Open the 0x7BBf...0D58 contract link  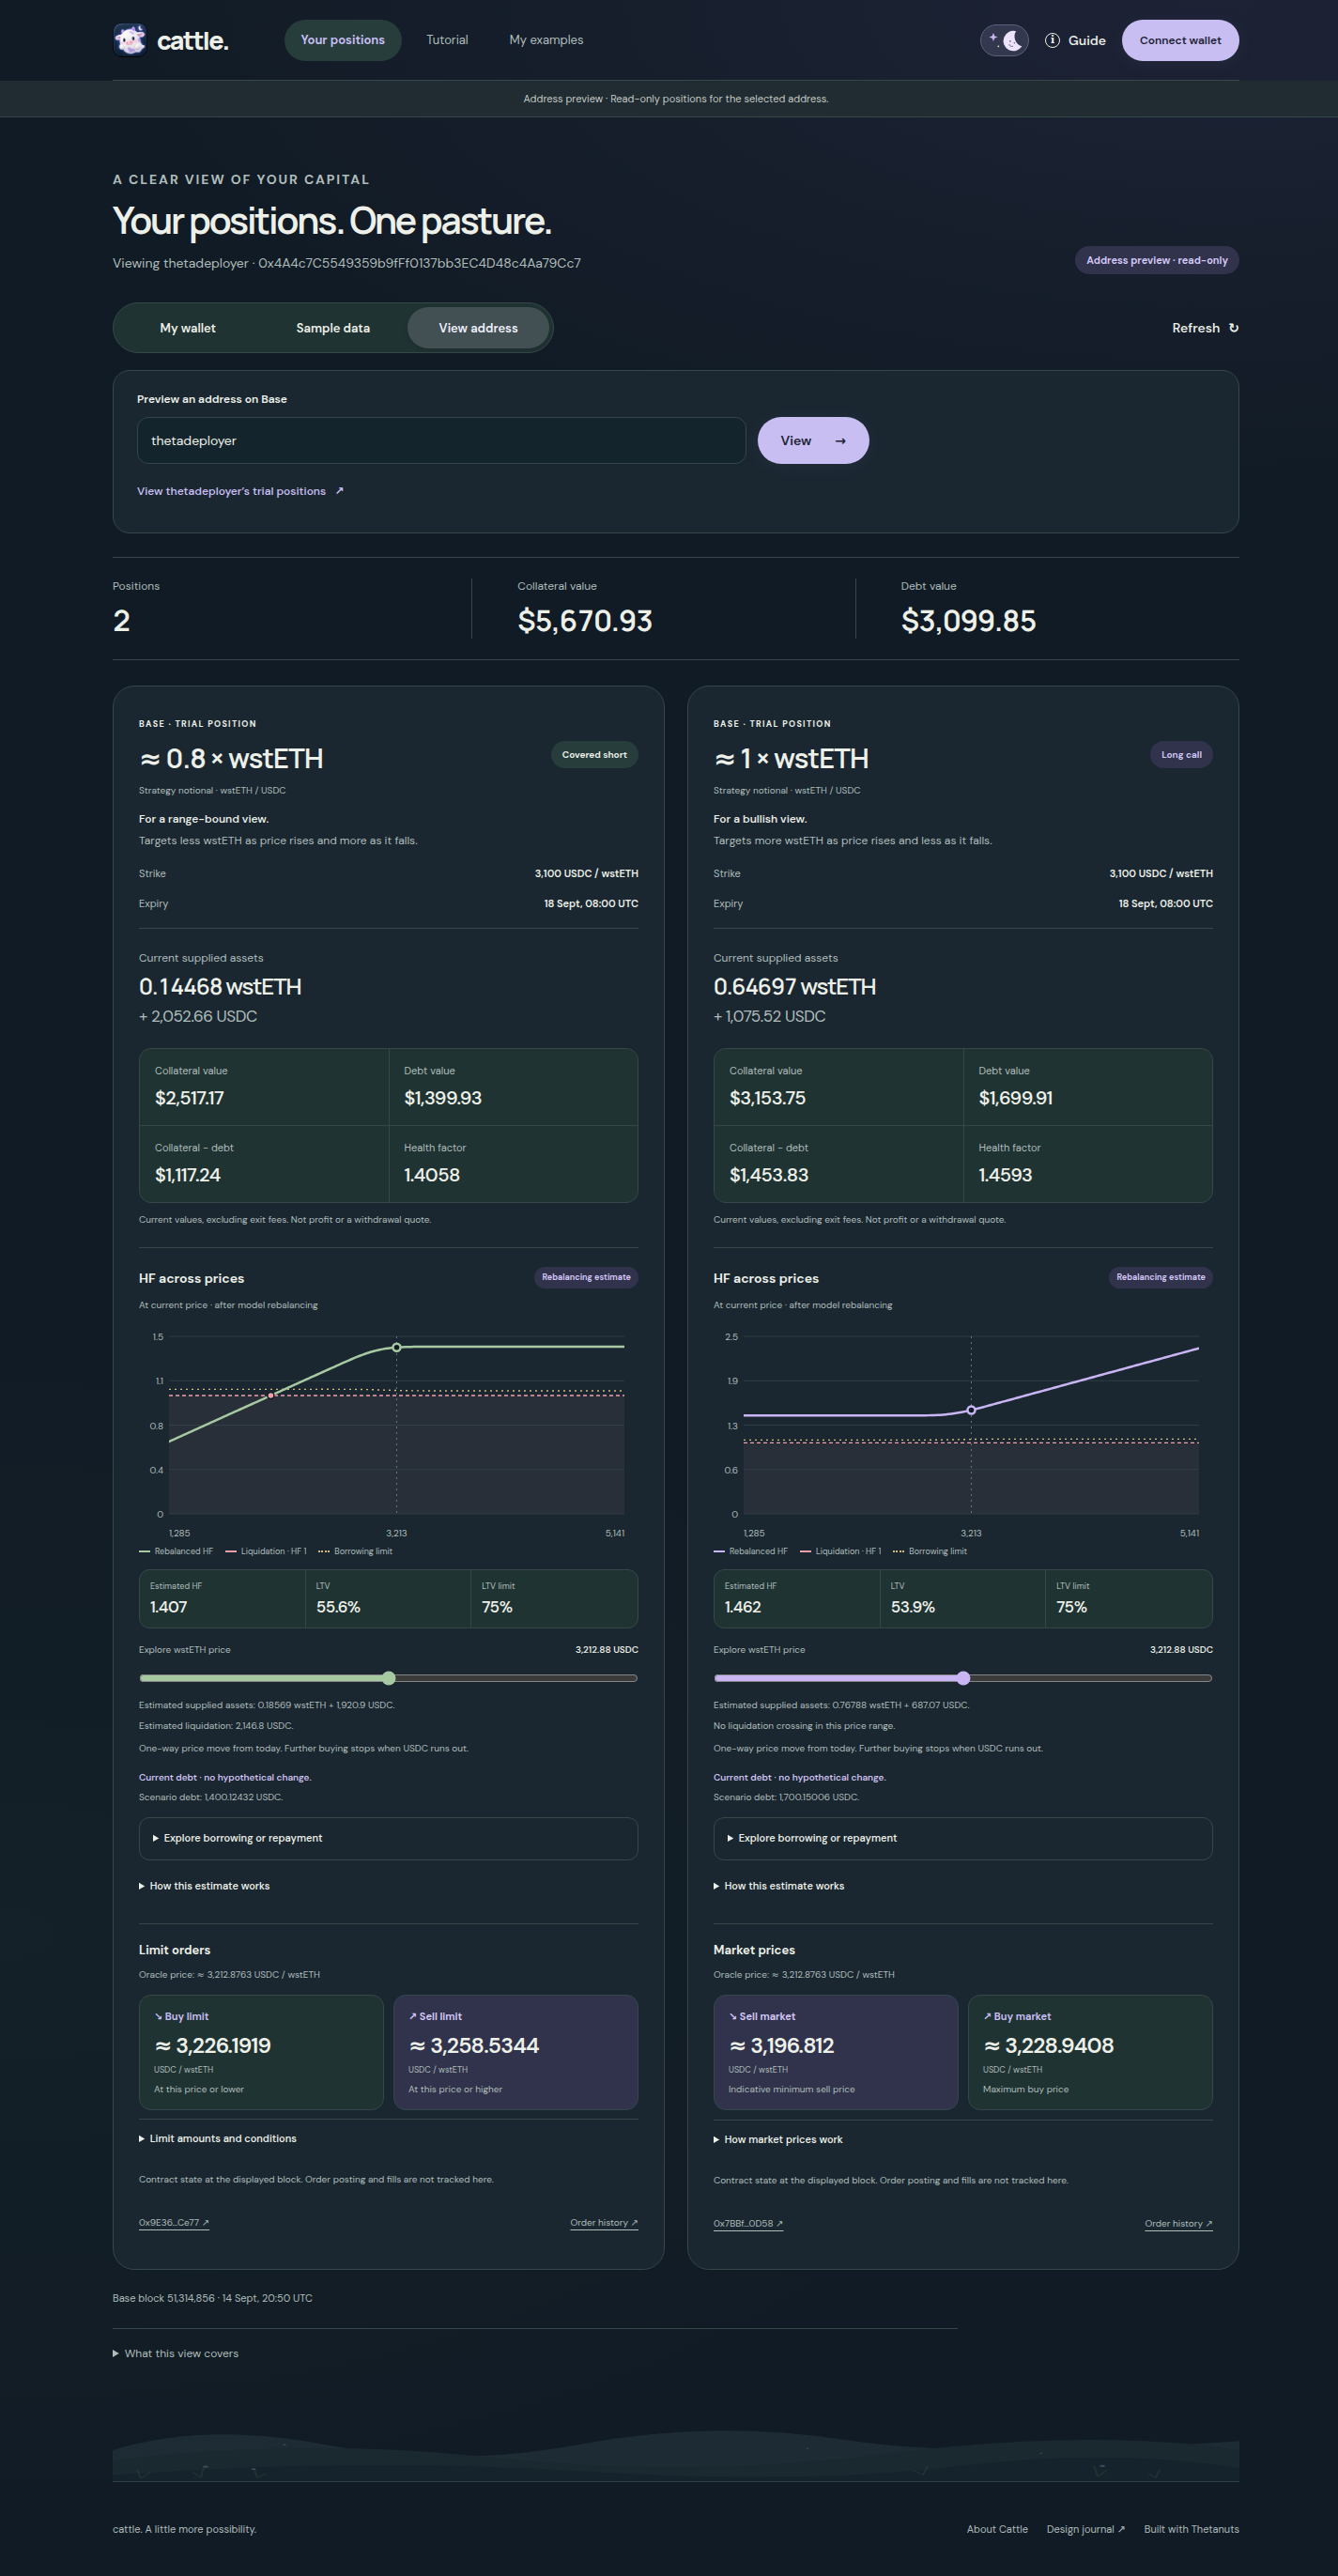point(748,2223)
